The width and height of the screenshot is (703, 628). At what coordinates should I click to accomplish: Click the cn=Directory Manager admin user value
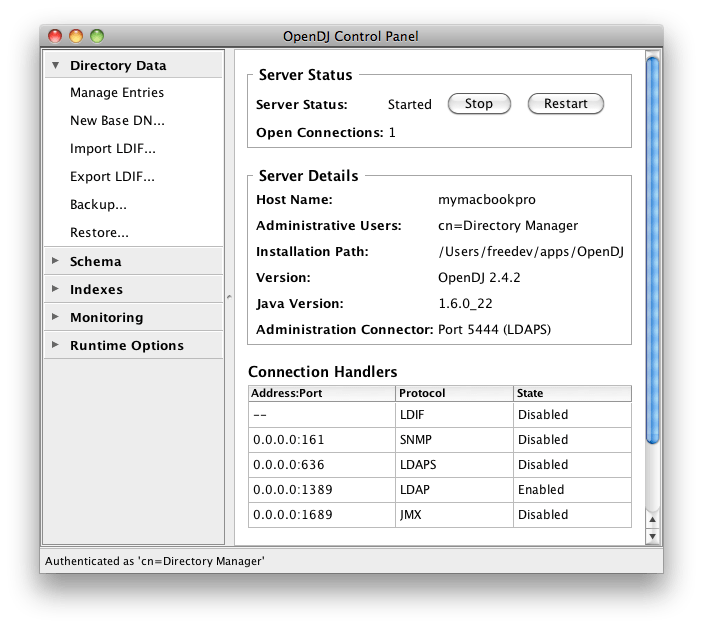508,225
